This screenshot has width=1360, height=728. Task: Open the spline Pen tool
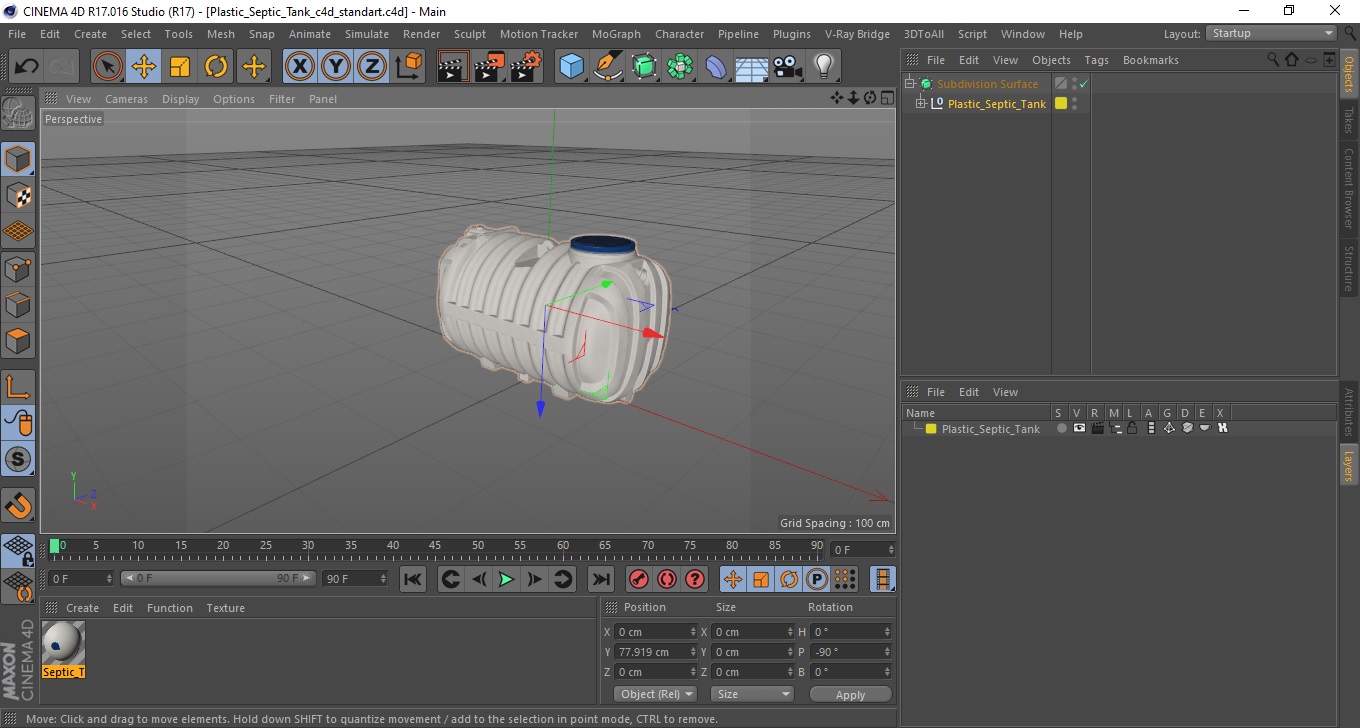click(x=607, y=67)
